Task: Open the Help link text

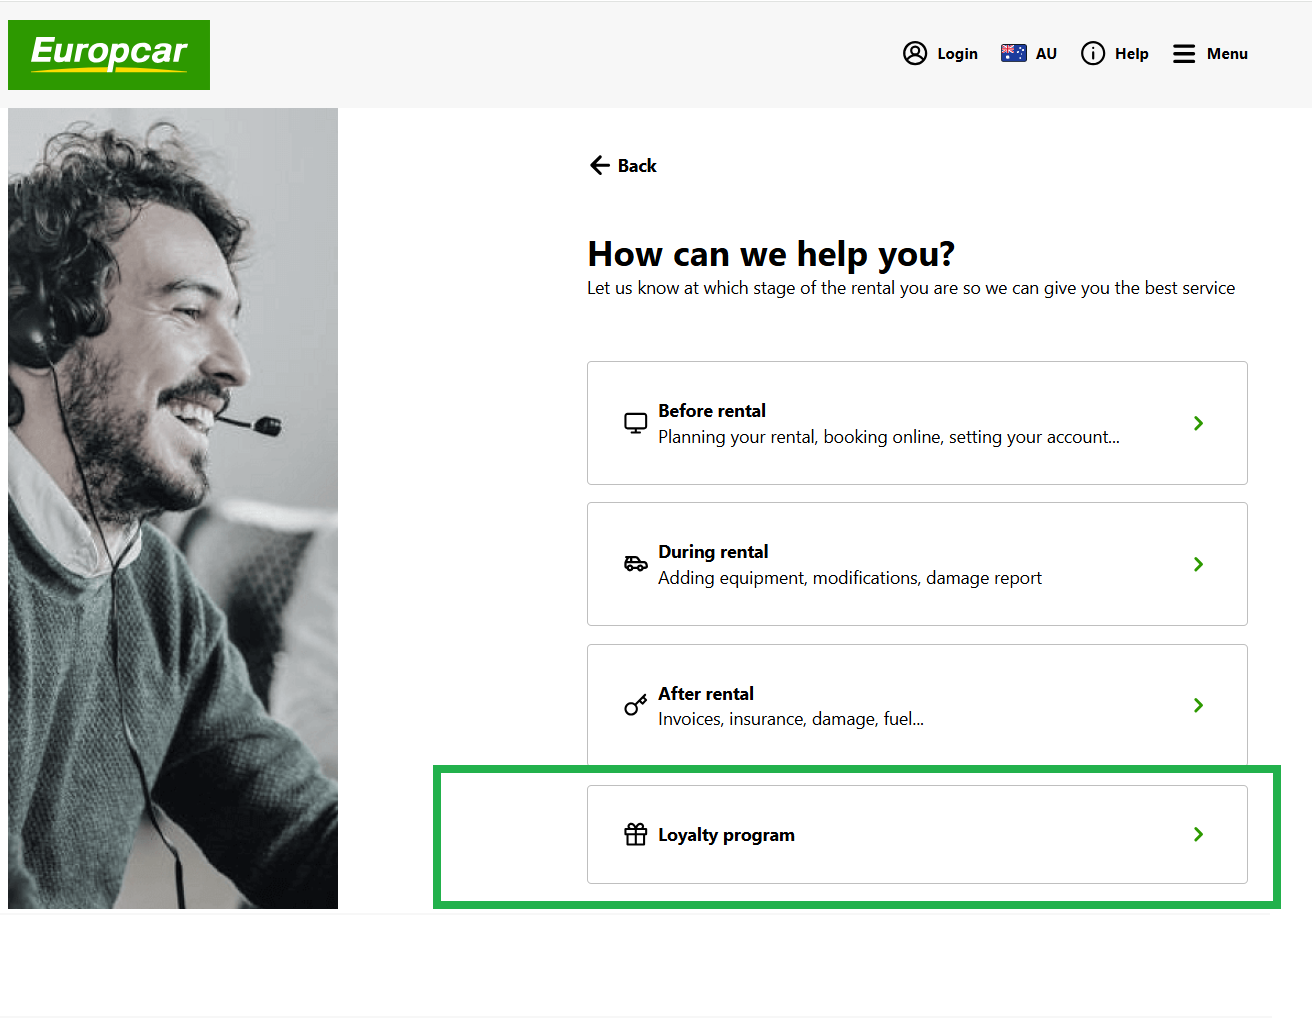Action: tap(1131, 54)
